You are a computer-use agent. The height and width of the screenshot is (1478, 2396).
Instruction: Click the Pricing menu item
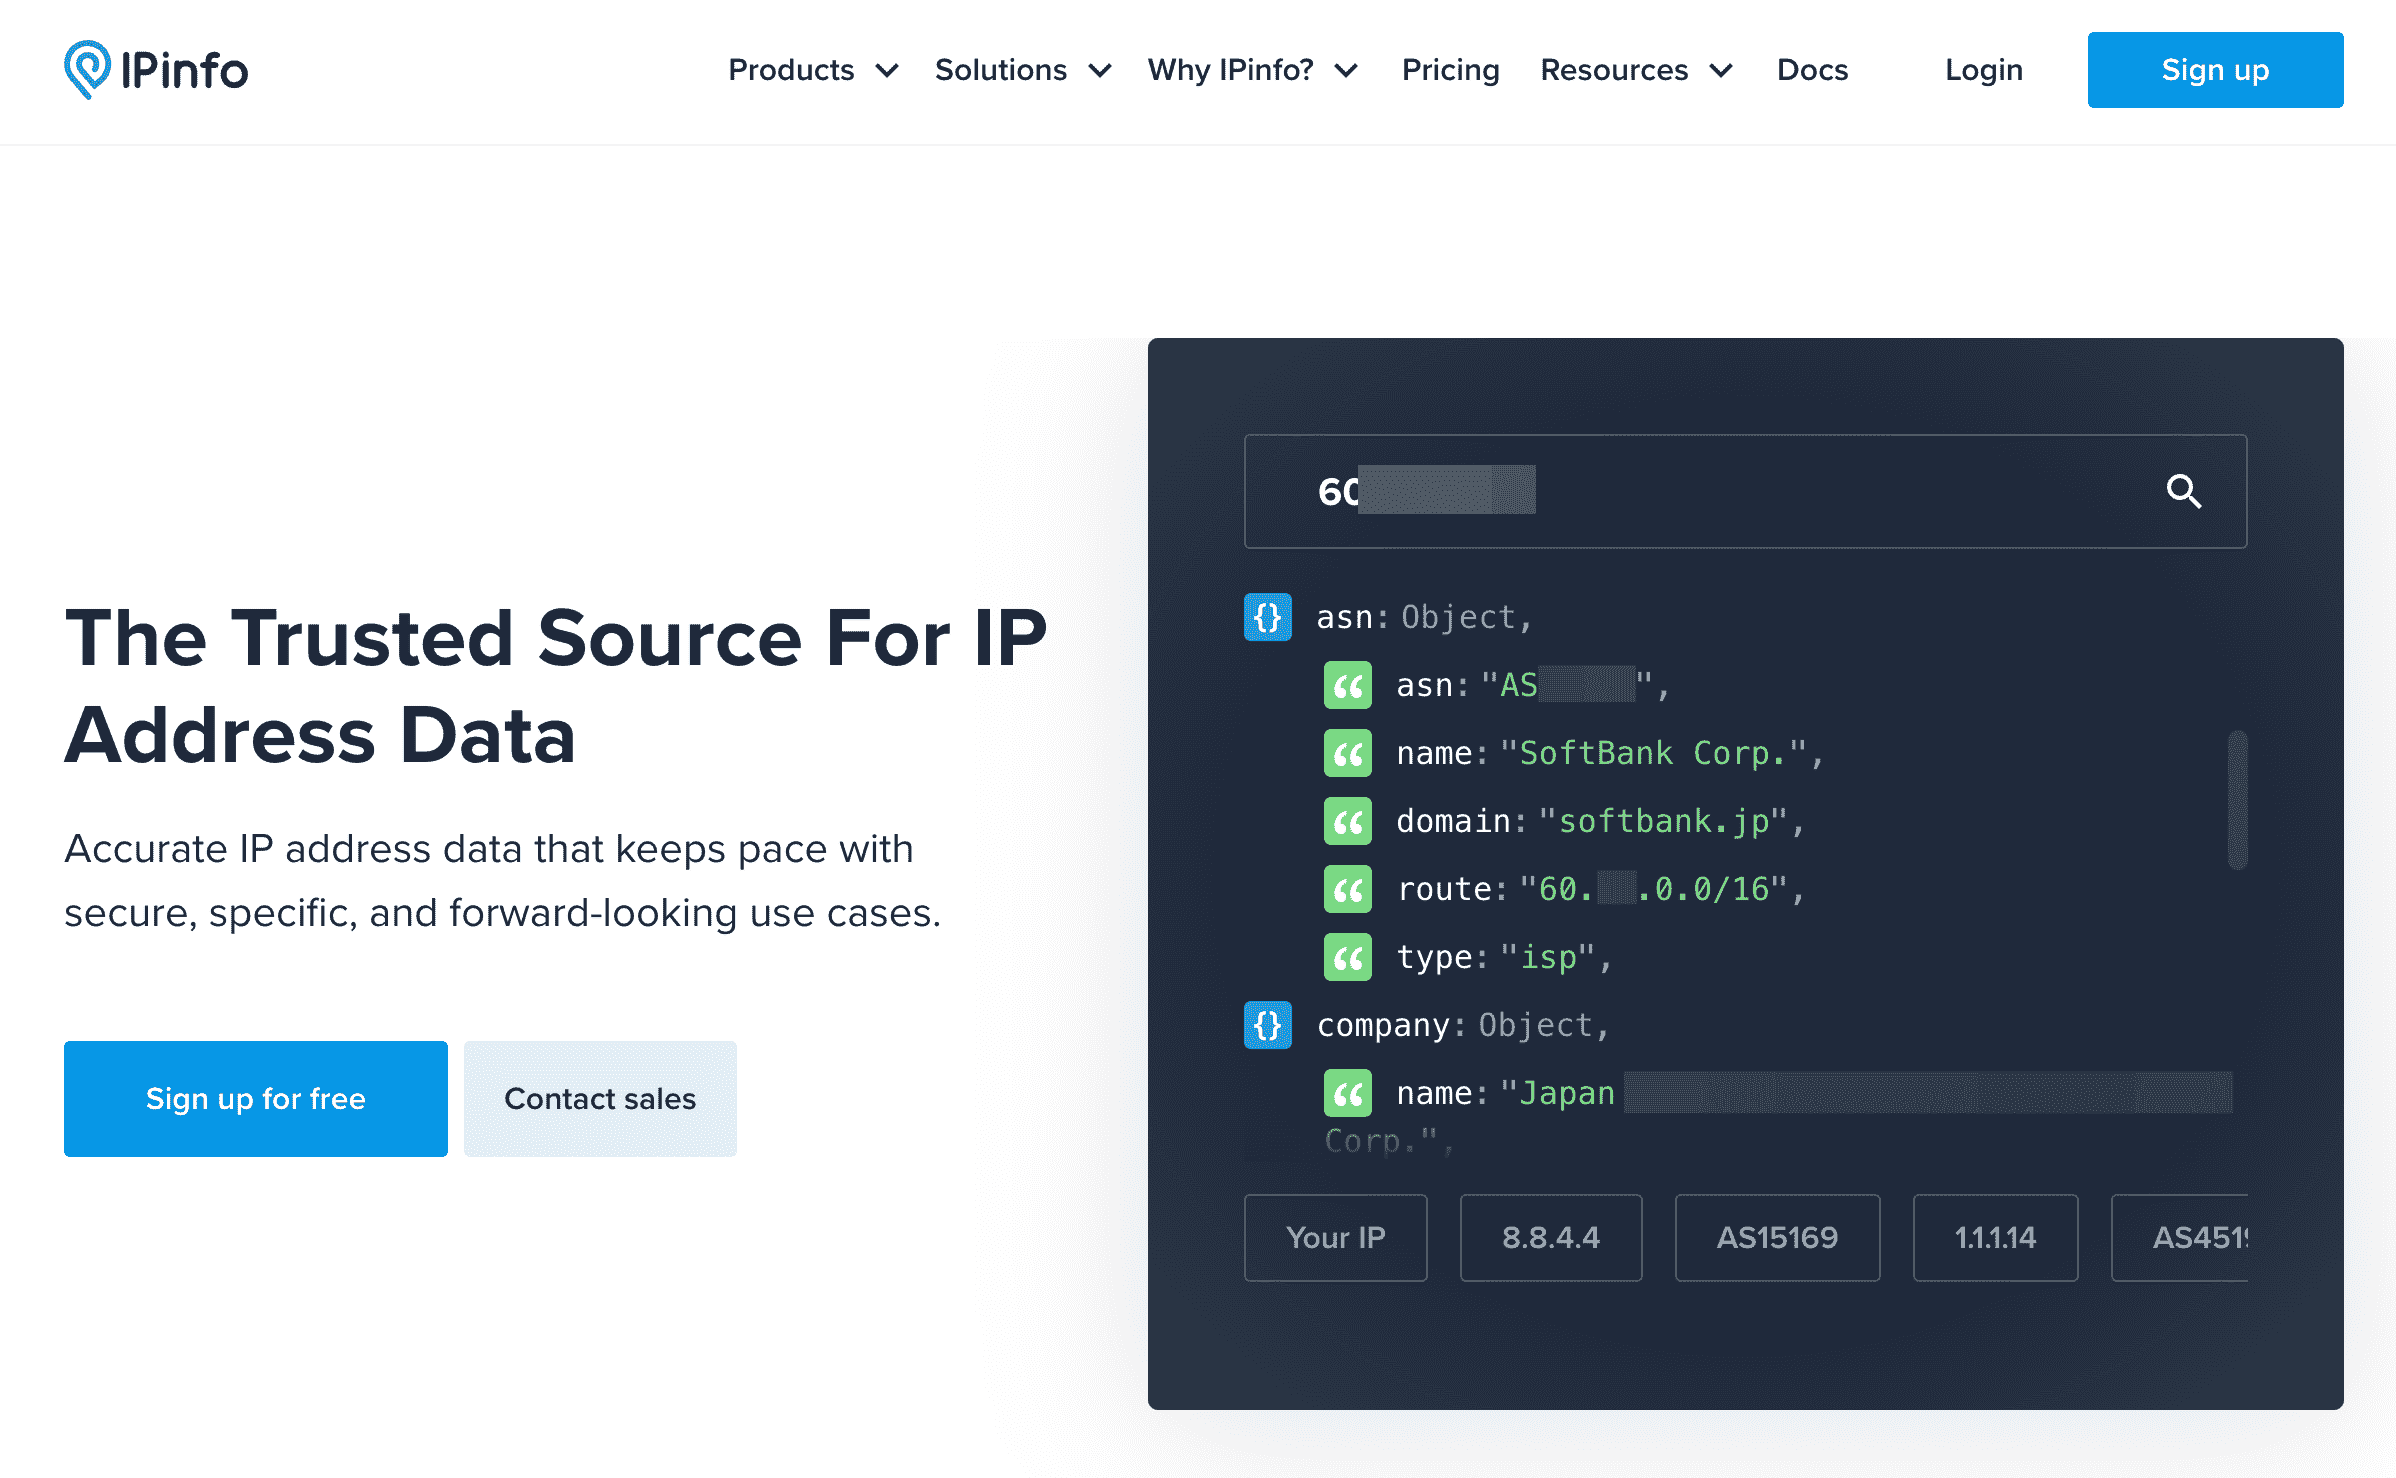1450,70
